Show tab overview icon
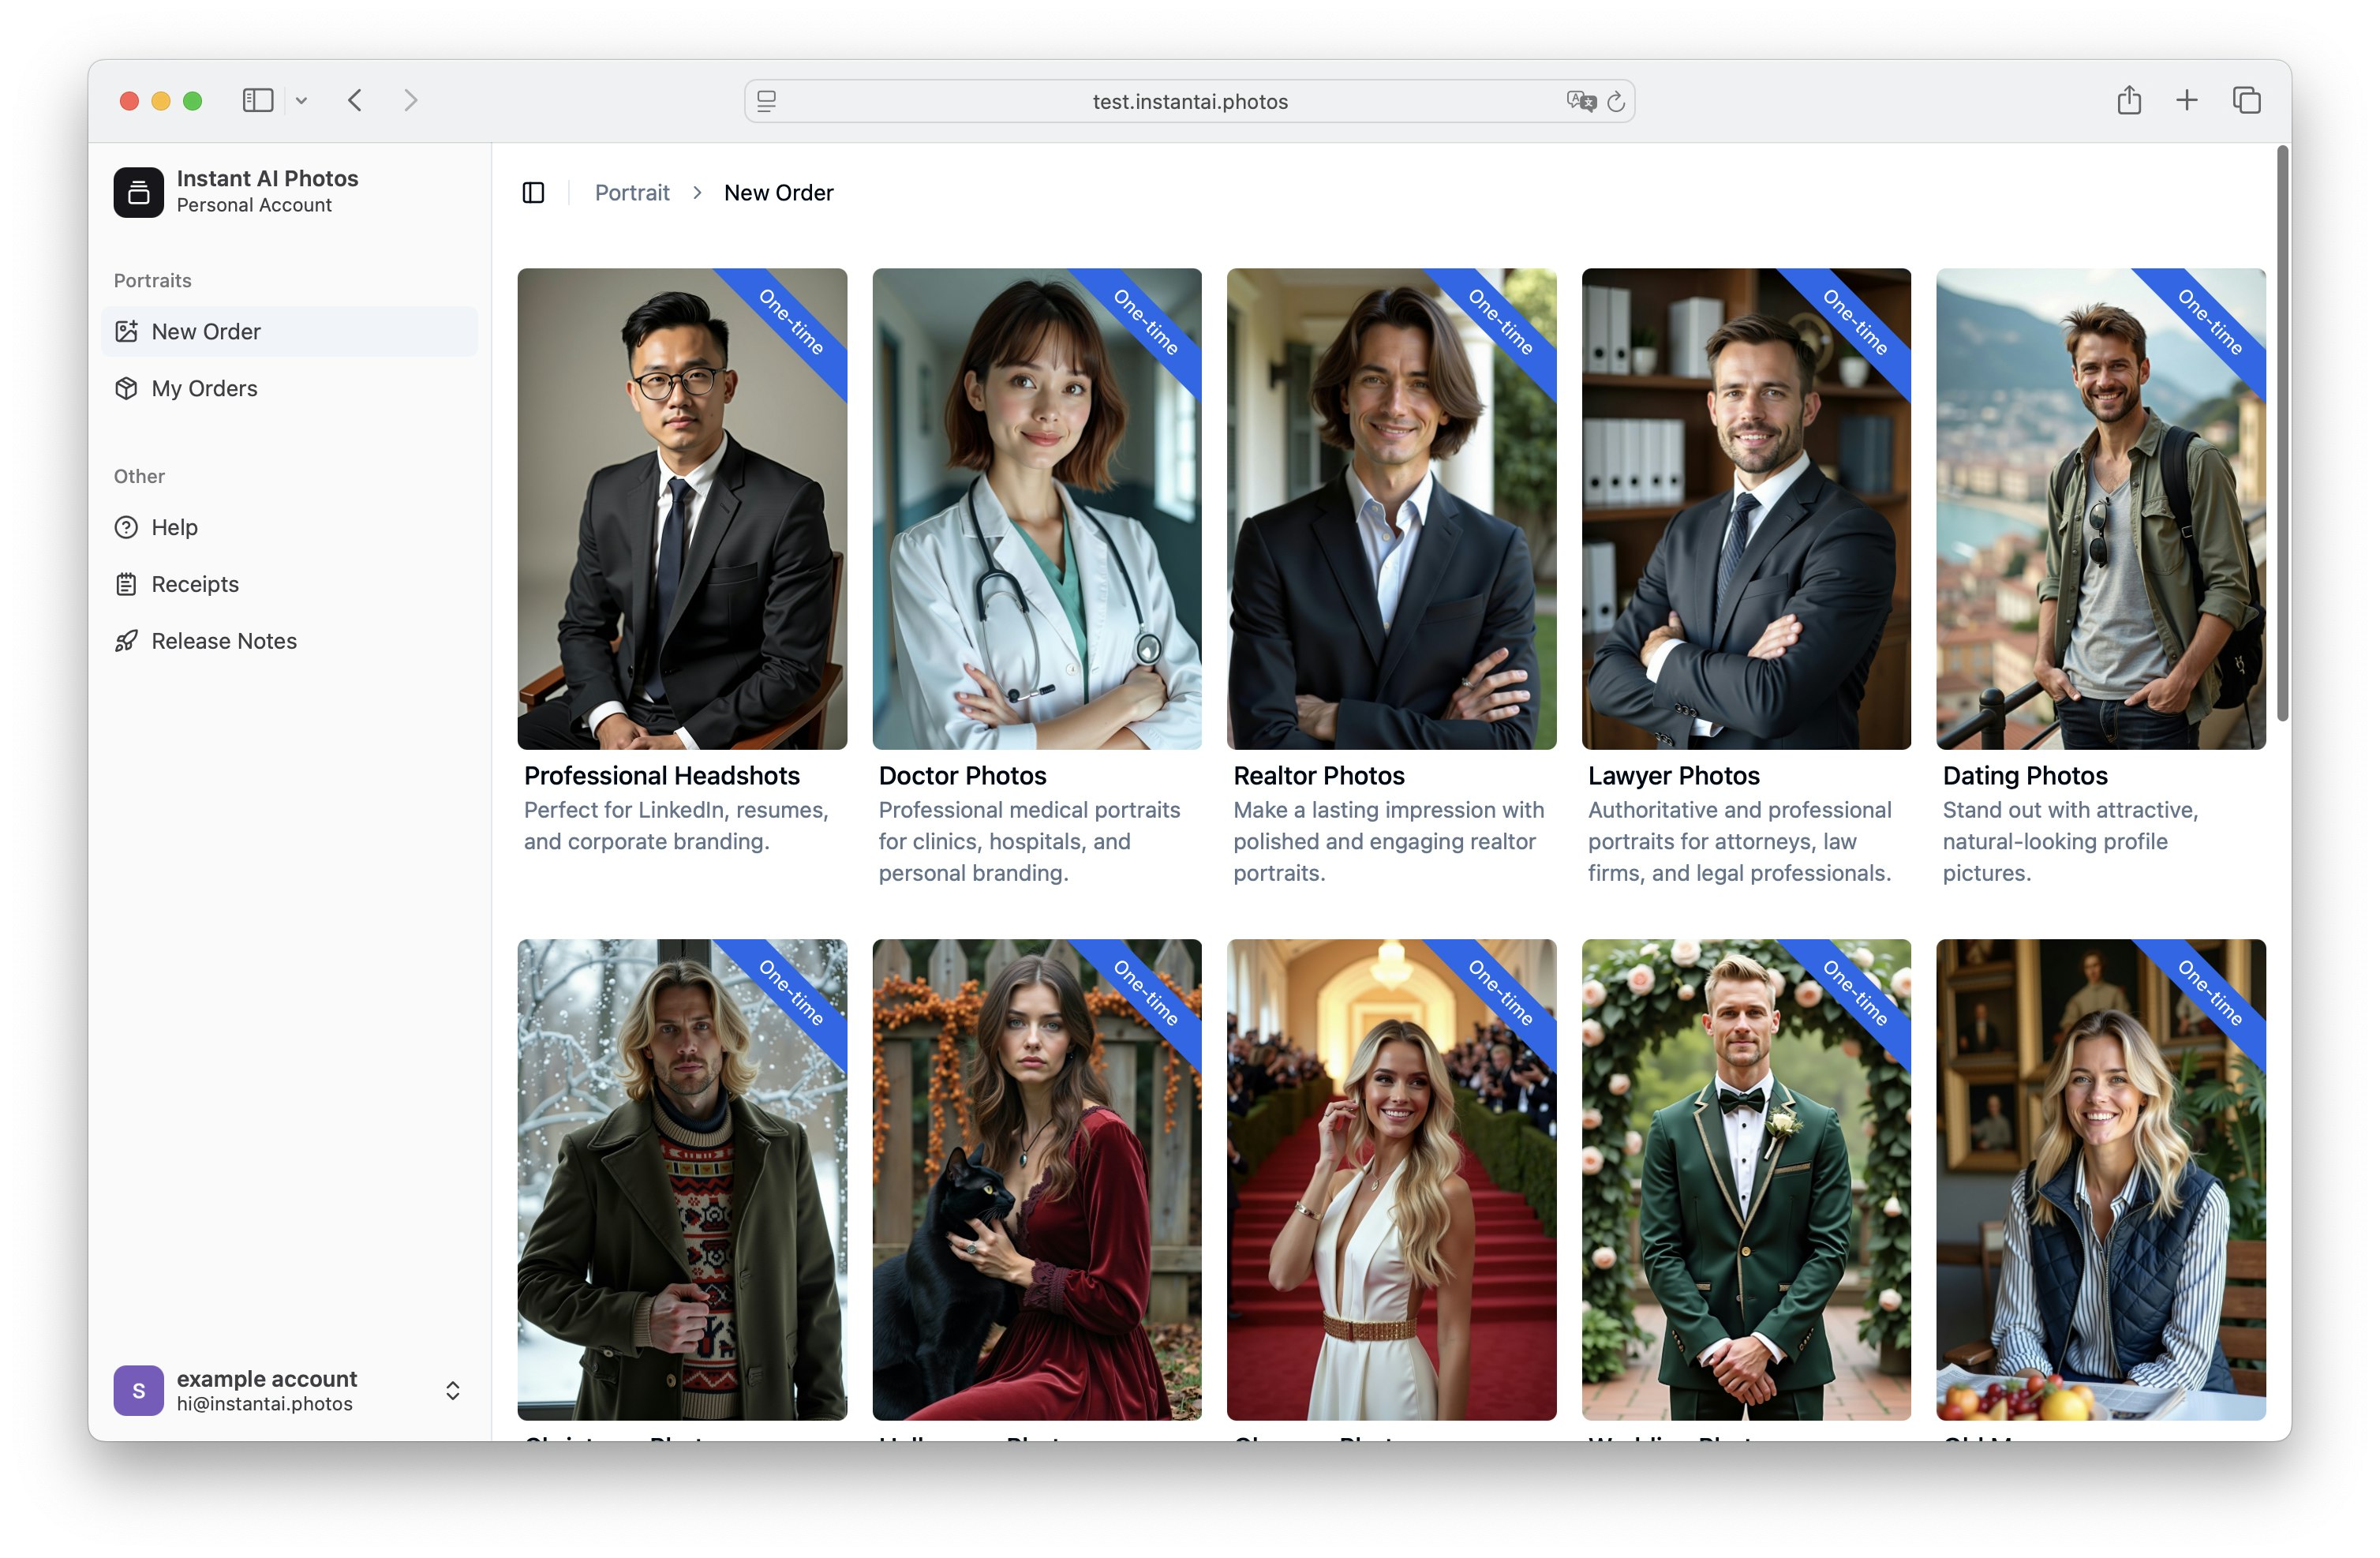This screenshot has width=2380, height=1558. (x=2246, y=100)
